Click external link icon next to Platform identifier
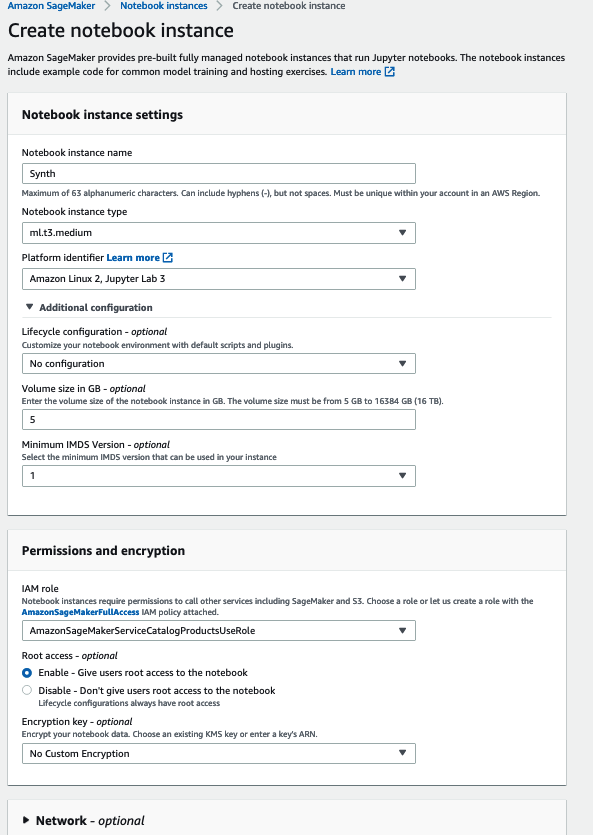This screenshot has height=835, width=593. tap(168, 258)
